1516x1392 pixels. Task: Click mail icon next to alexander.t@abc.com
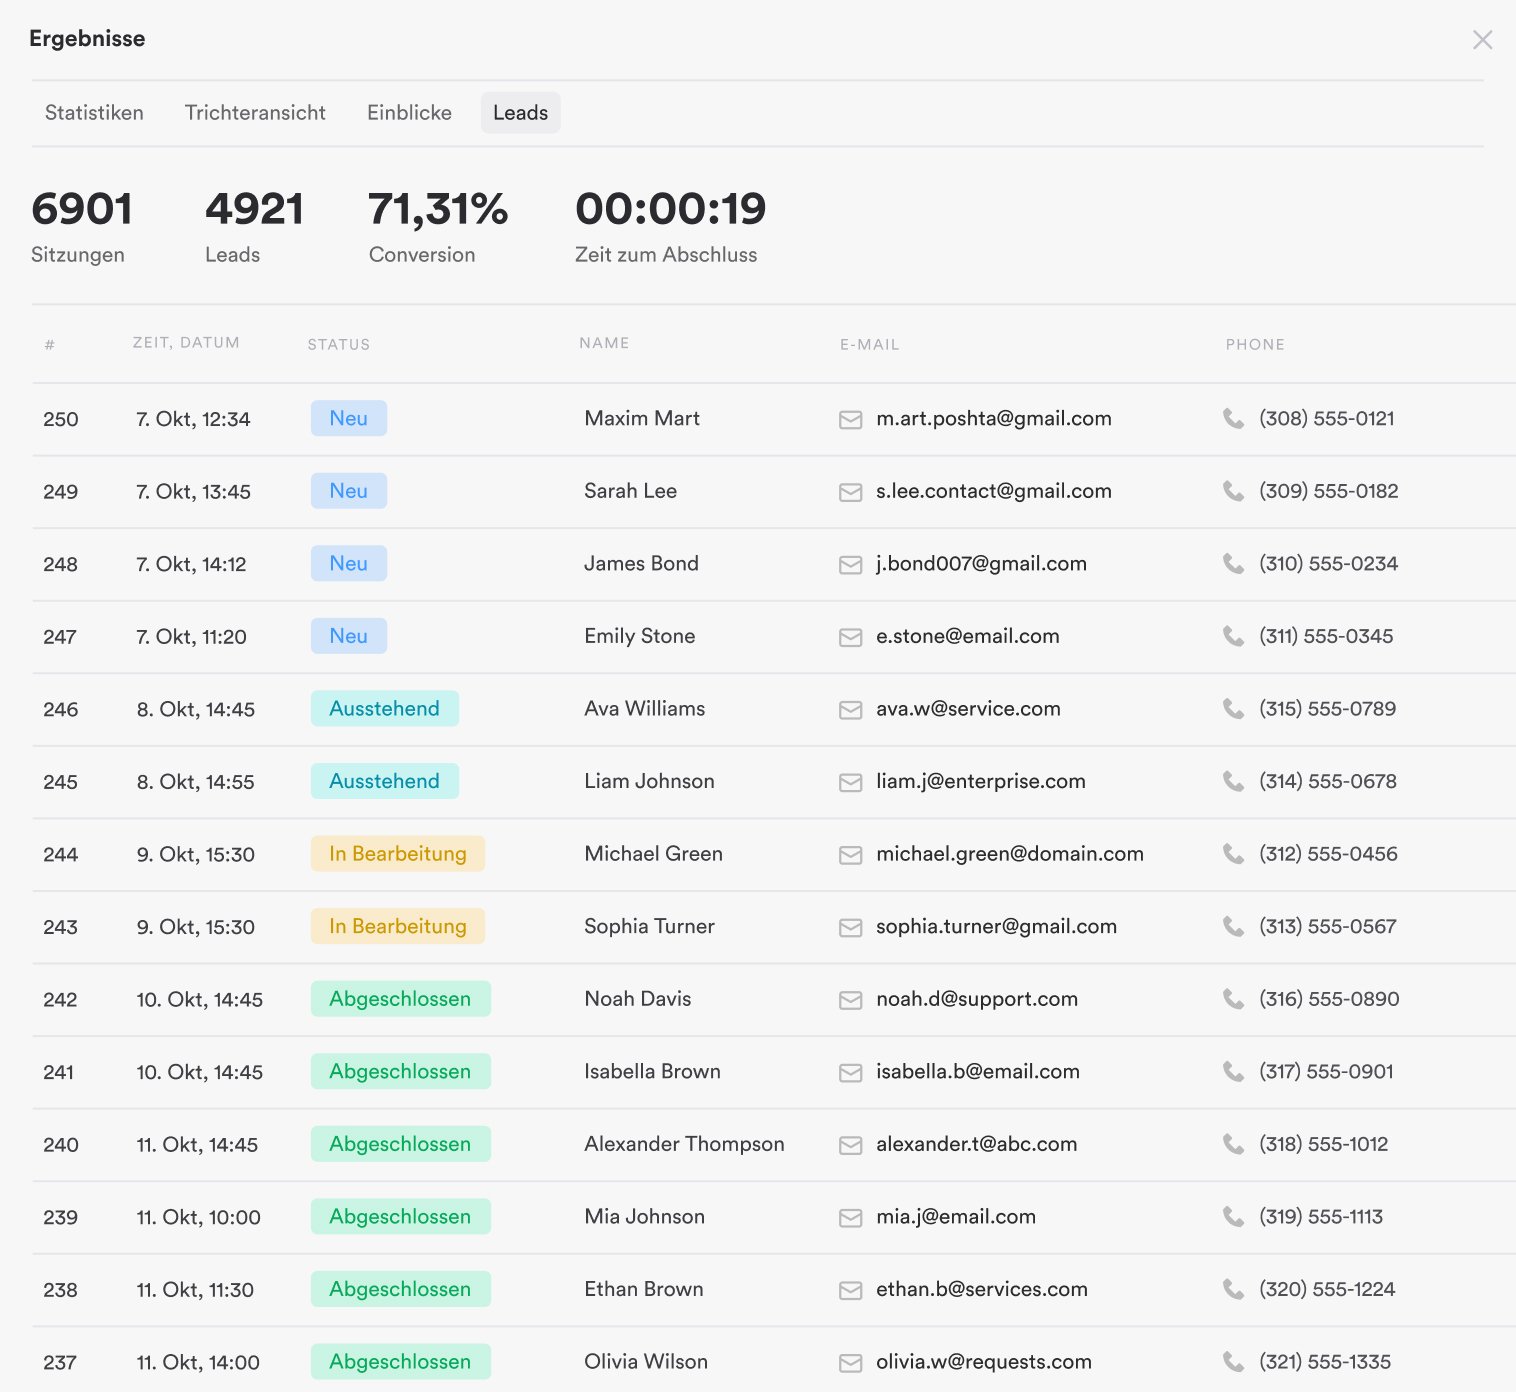[x=850, y=1145]
